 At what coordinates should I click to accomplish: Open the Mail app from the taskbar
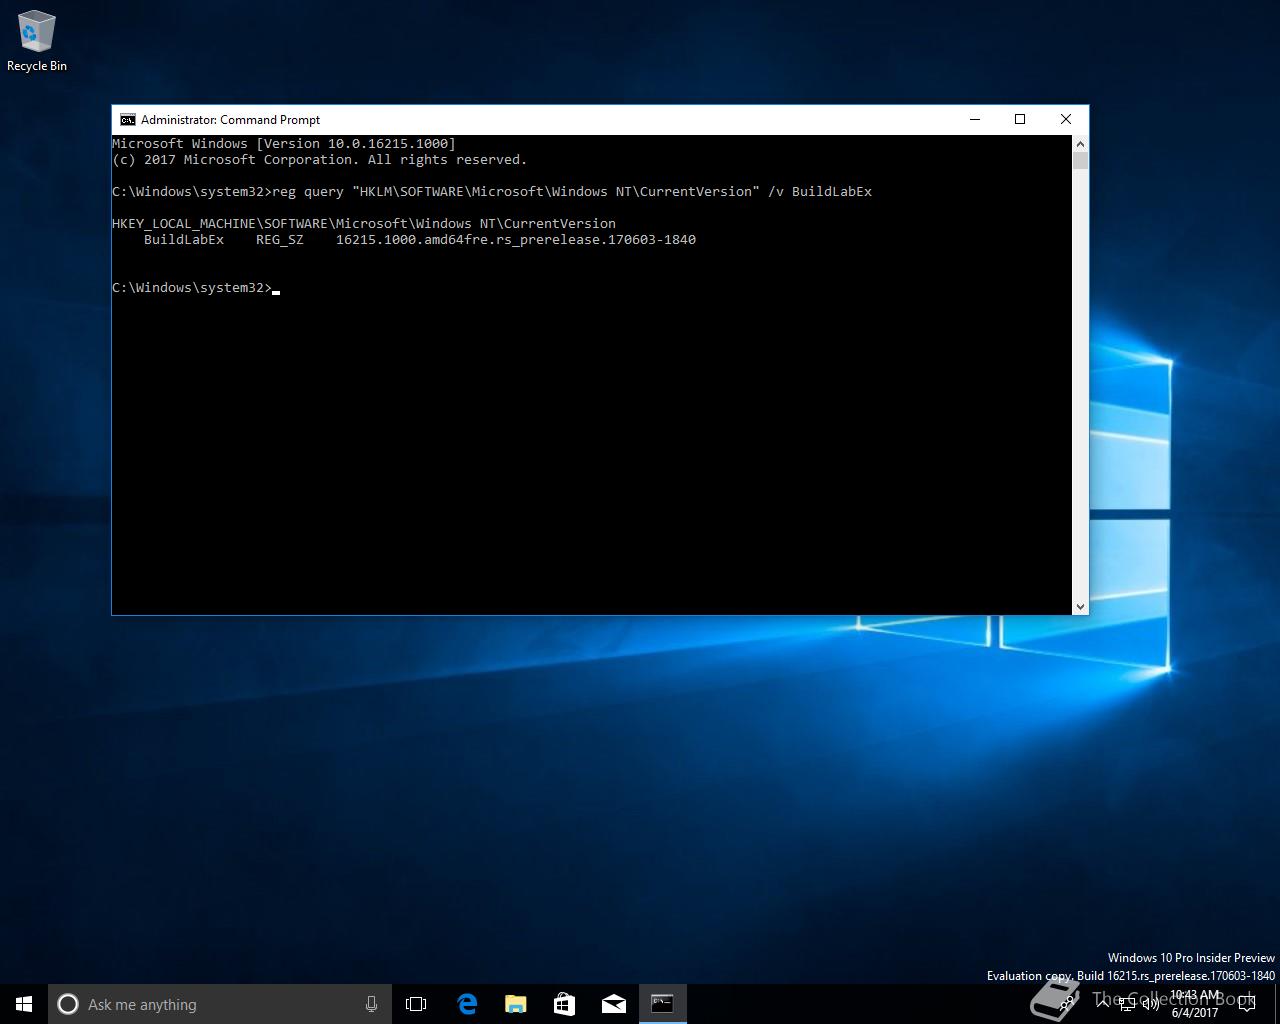pyautogui.click(x=613, y=1004)
